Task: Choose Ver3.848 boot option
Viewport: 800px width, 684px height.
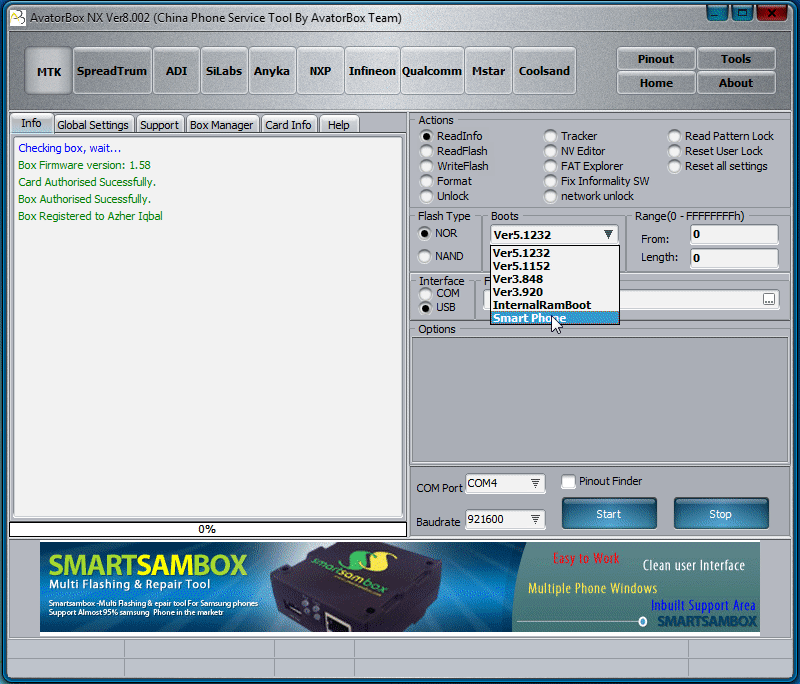Action: click(555, 279)
